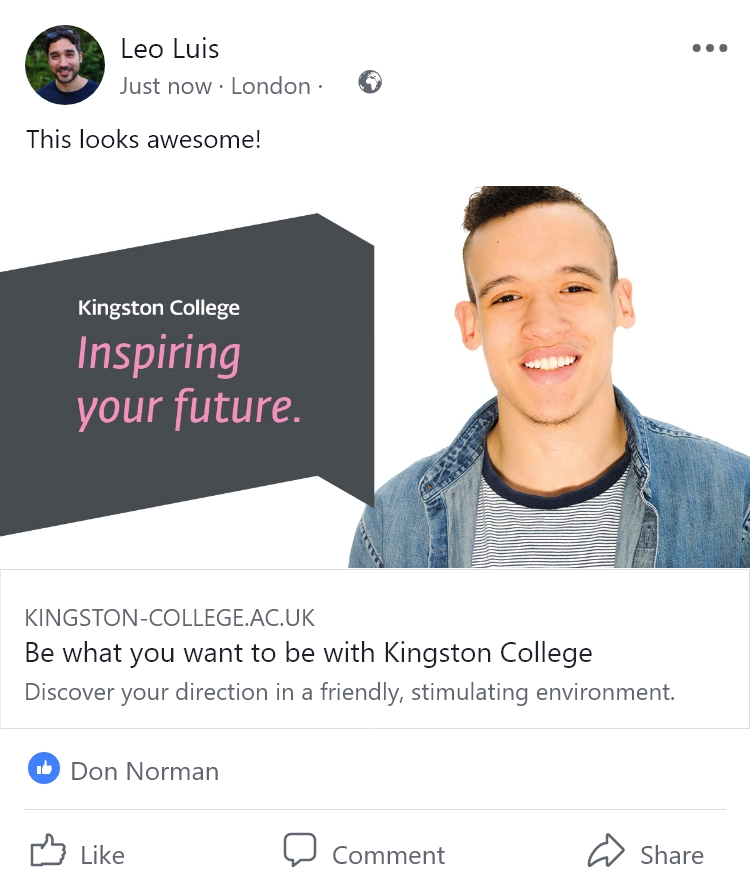750x890 pixels.
Task: Click Leo Luis's profile picture
Action: pos(64,65)
